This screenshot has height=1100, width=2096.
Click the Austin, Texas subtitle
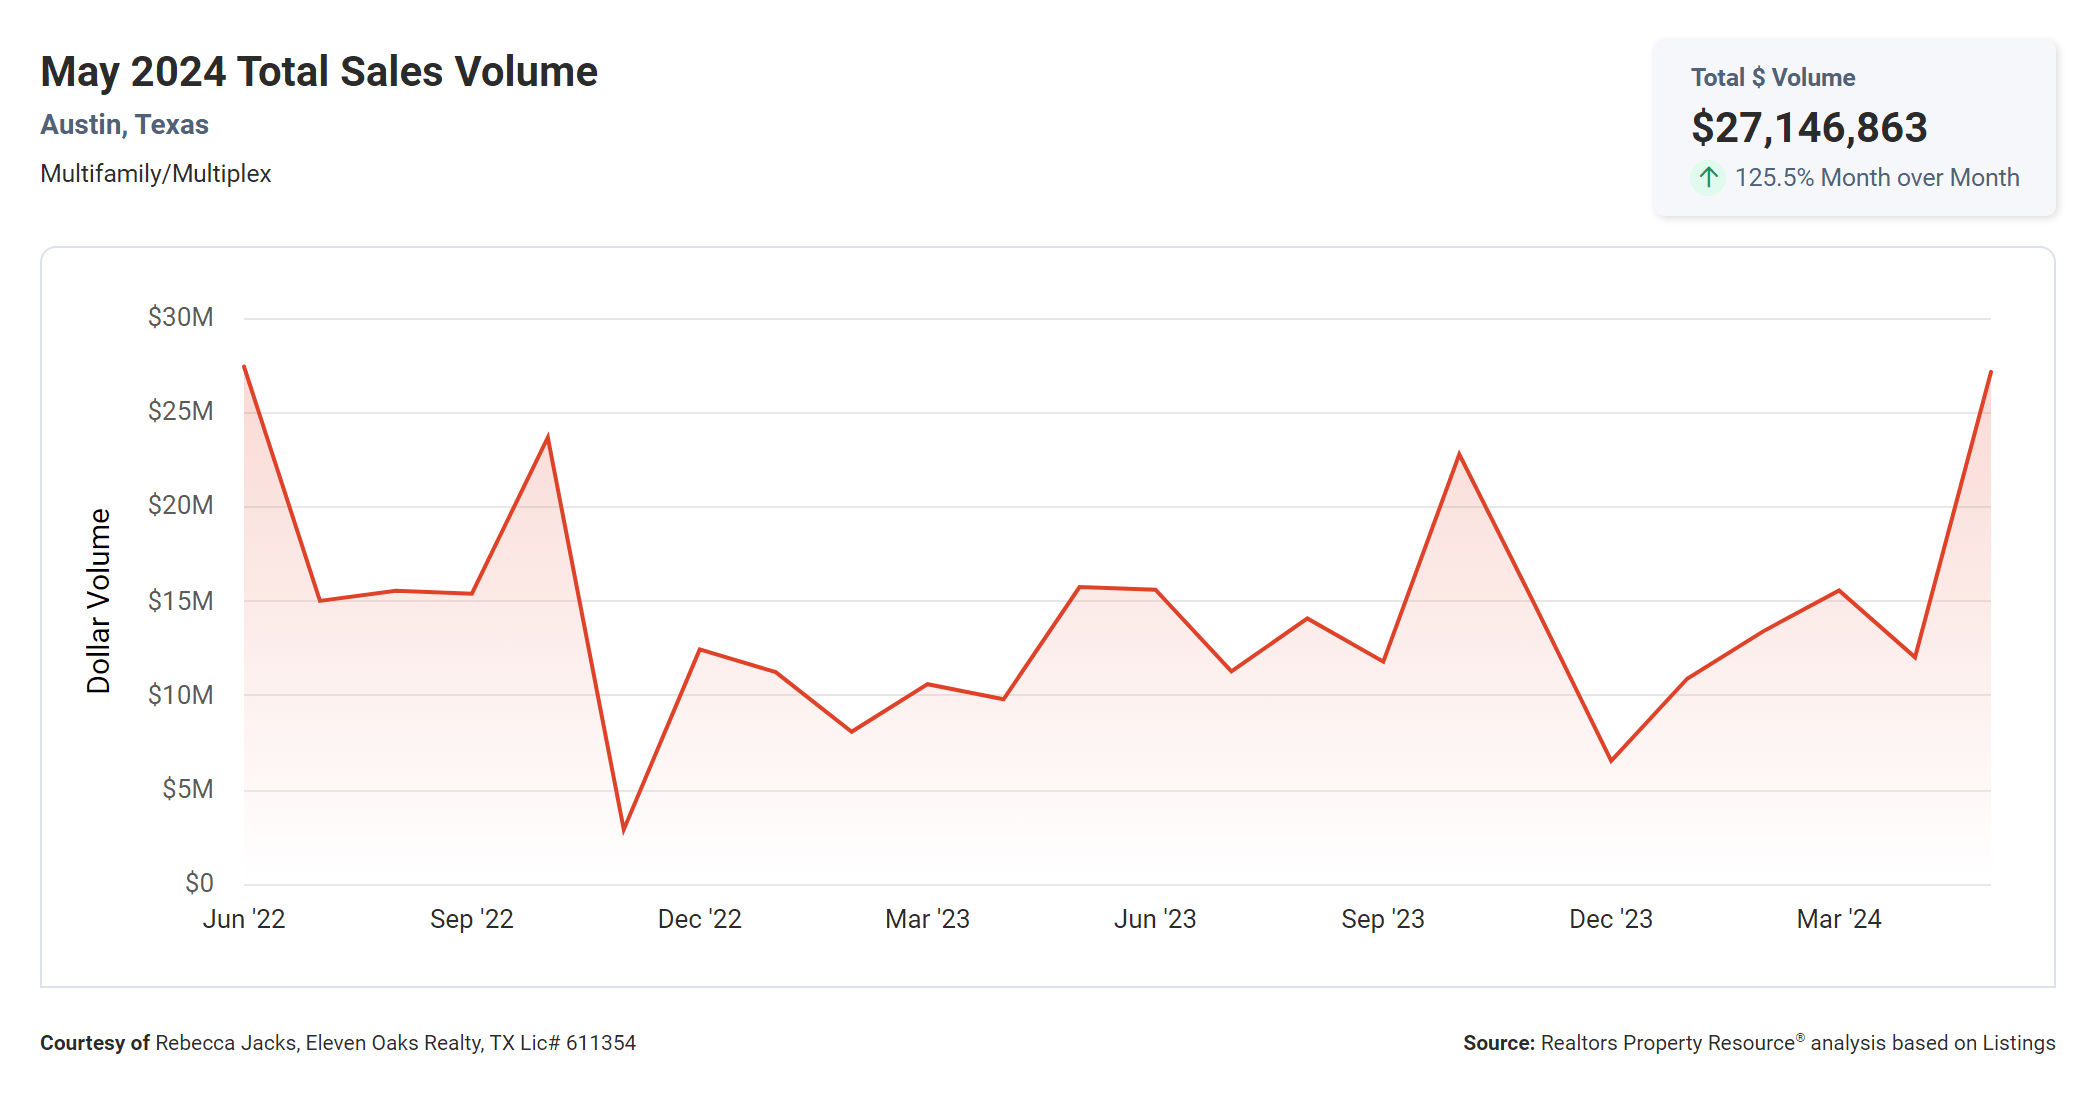pyautogui.click(x=124, y=125)
